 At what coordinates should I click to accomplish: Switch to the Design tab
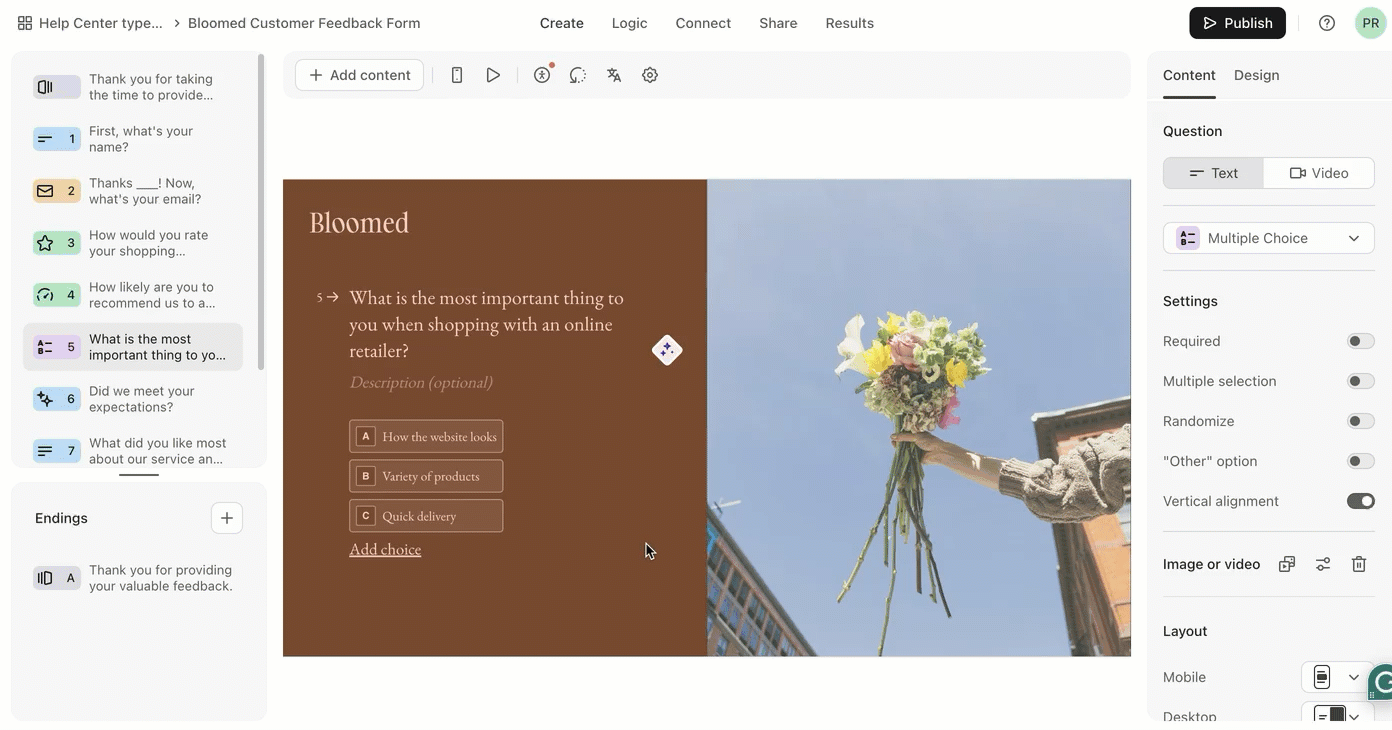pyautogui.click(x=1256, y=75)
